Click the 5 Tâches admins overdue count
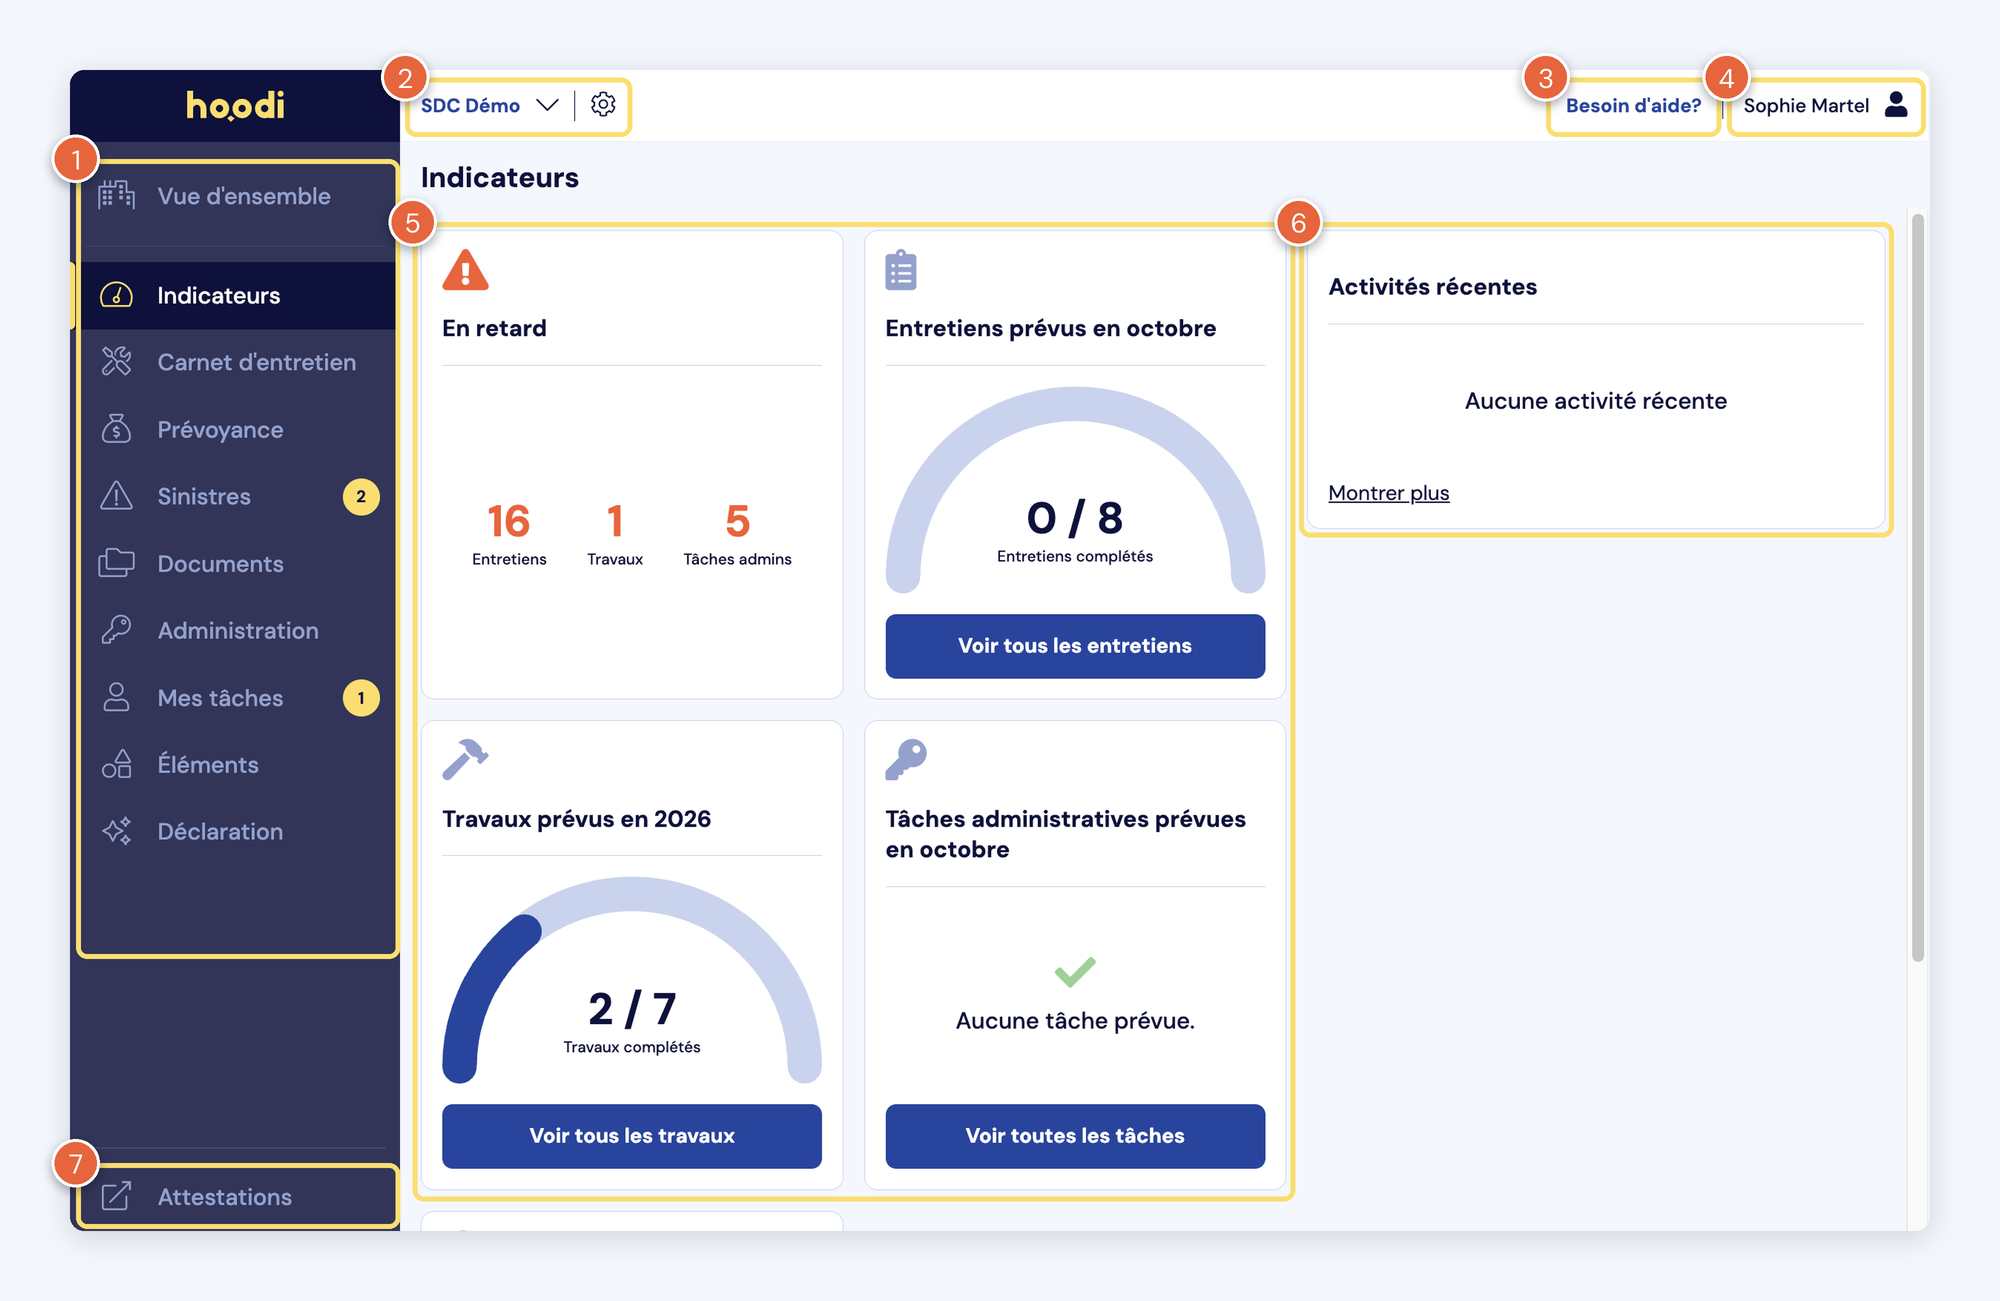 [737, 534]
